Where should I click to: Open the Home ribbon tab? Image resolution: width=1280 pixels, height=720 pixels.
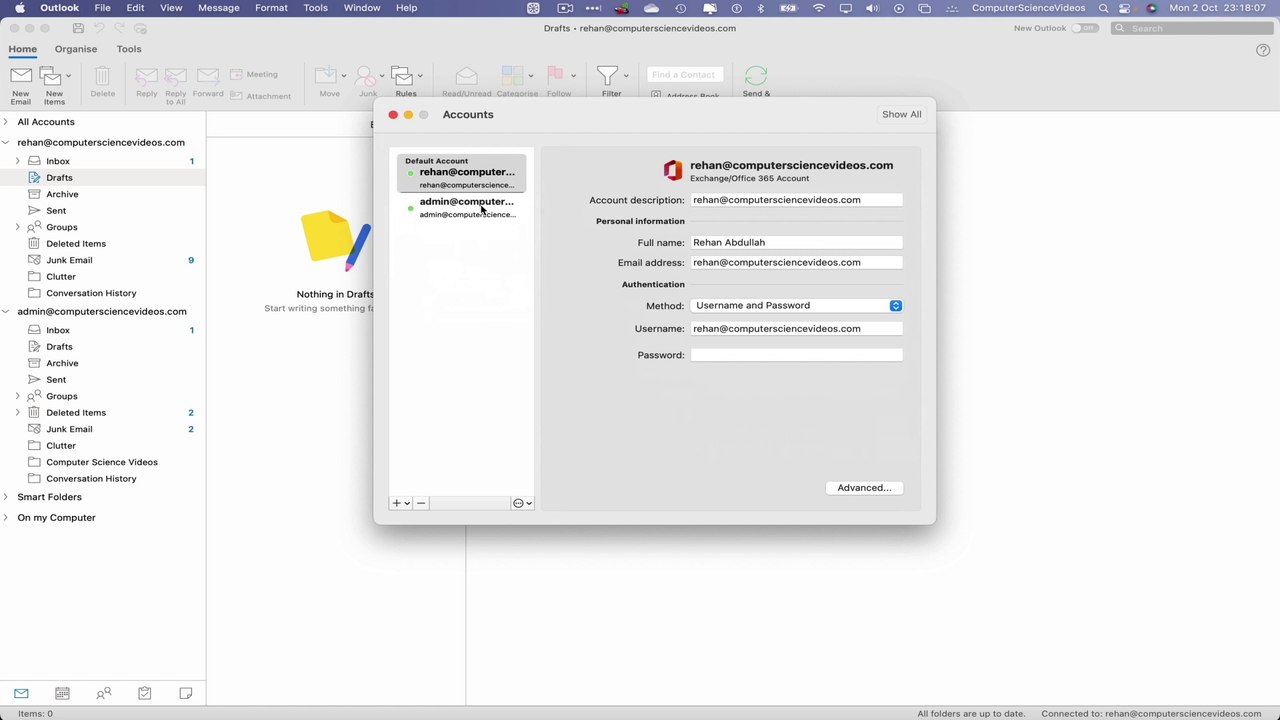tap(22, 49)
